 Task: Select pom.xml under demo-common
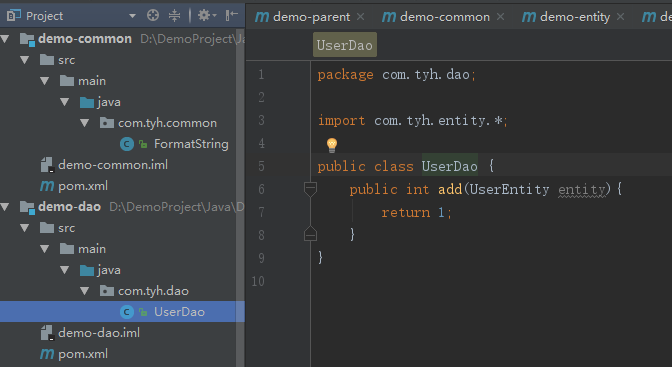83,186
